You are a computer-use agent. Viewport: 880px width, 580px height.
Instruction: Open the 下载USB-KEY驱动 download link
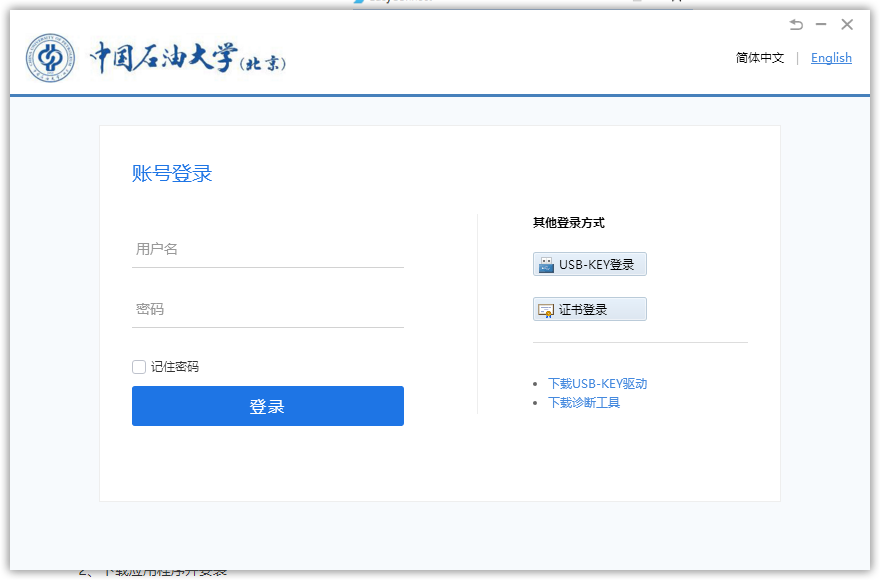point(597,383)
